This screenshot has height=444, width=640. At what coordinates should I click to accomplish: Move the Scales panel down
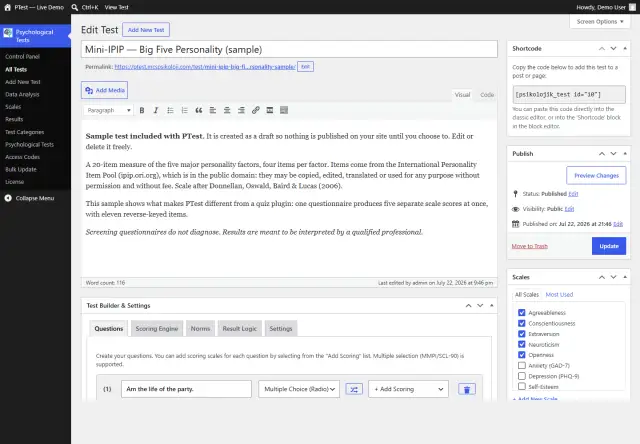[x=613, y=277]
